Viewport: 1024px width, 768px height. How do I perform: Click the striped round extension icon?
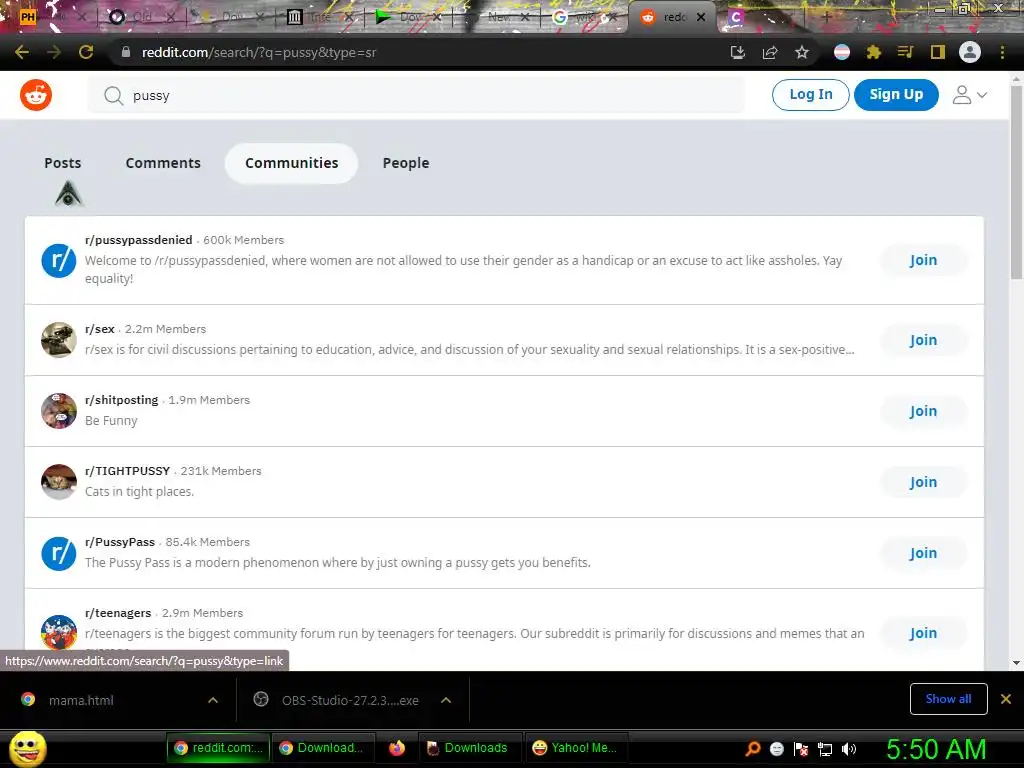842,52
